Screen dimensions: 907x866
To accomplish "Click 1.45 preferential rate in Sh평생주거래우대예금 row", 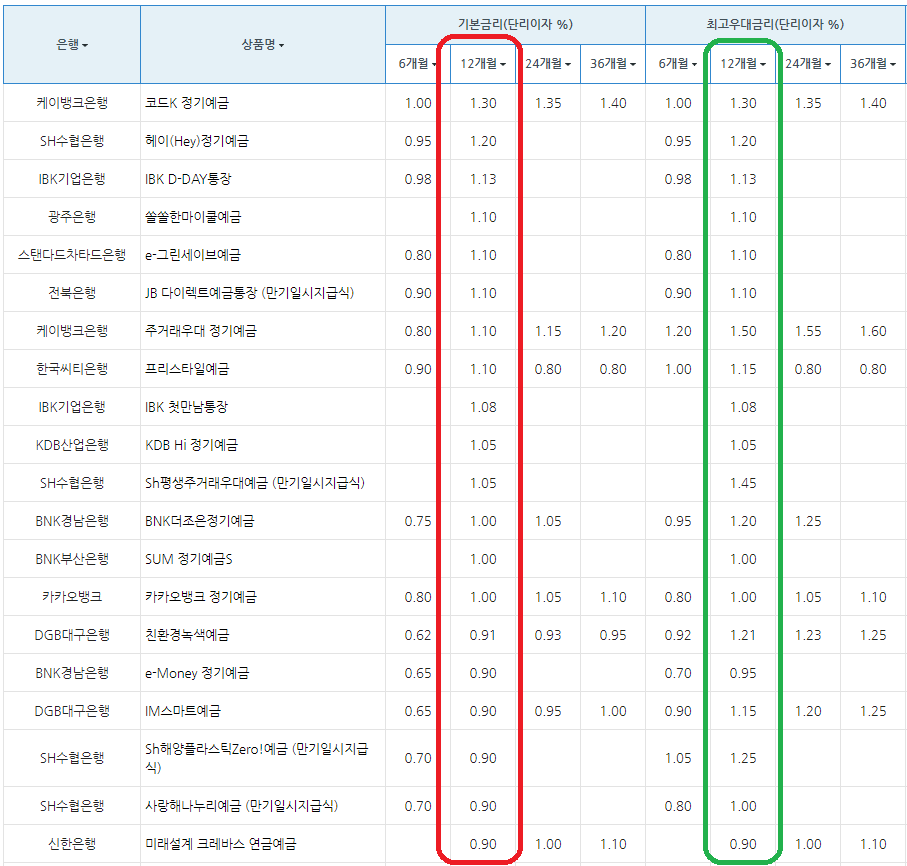I will click(743, 483).
